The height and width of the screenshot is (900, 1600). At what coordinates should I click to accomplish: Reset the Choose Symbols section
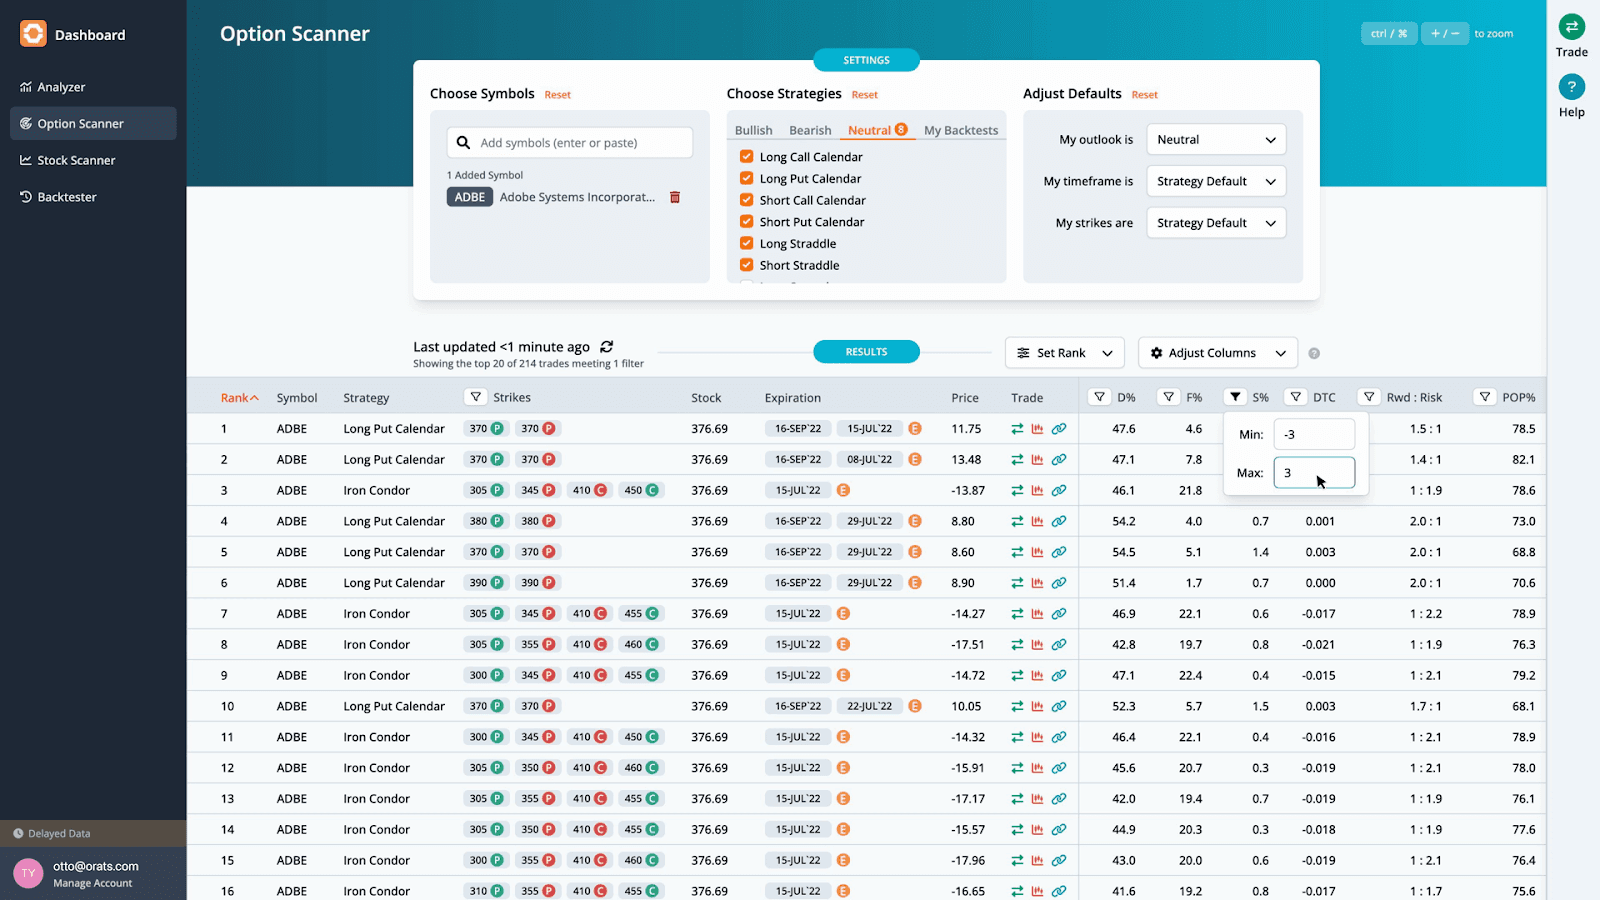pyautogui.click(x=557, y=95)
